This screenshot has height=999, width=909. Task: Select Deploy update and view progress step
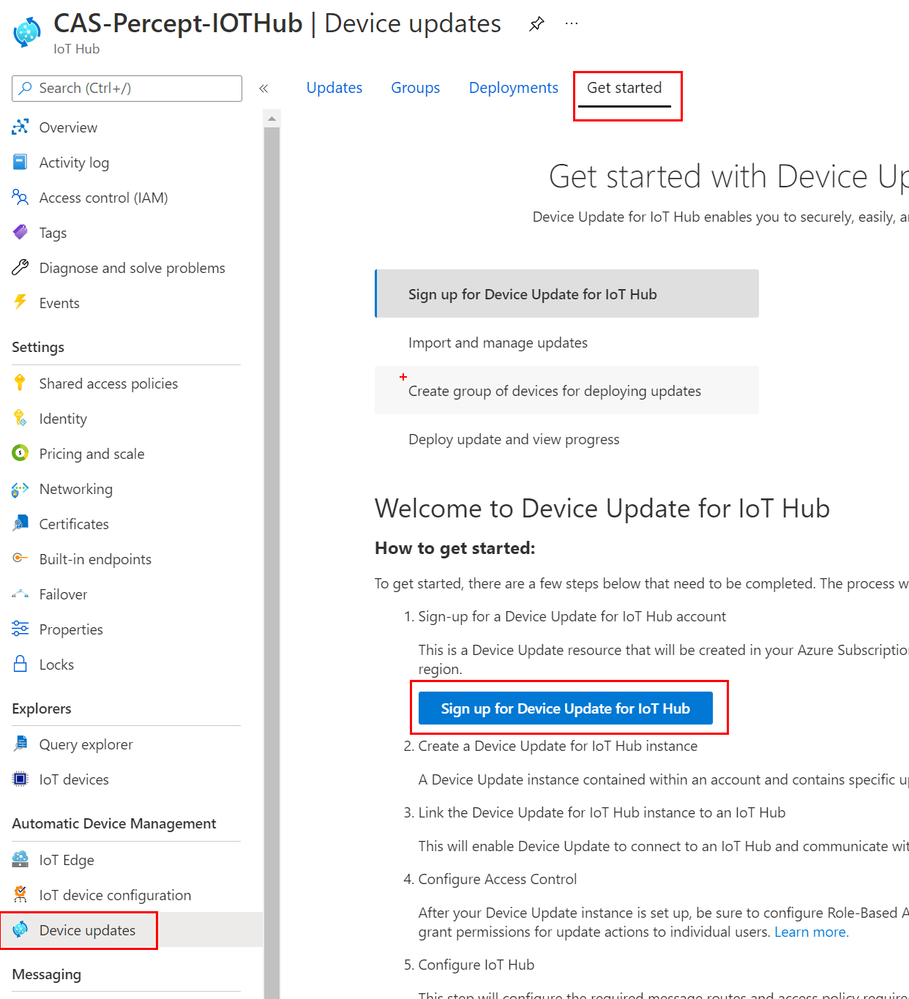[x=567, y=439]
